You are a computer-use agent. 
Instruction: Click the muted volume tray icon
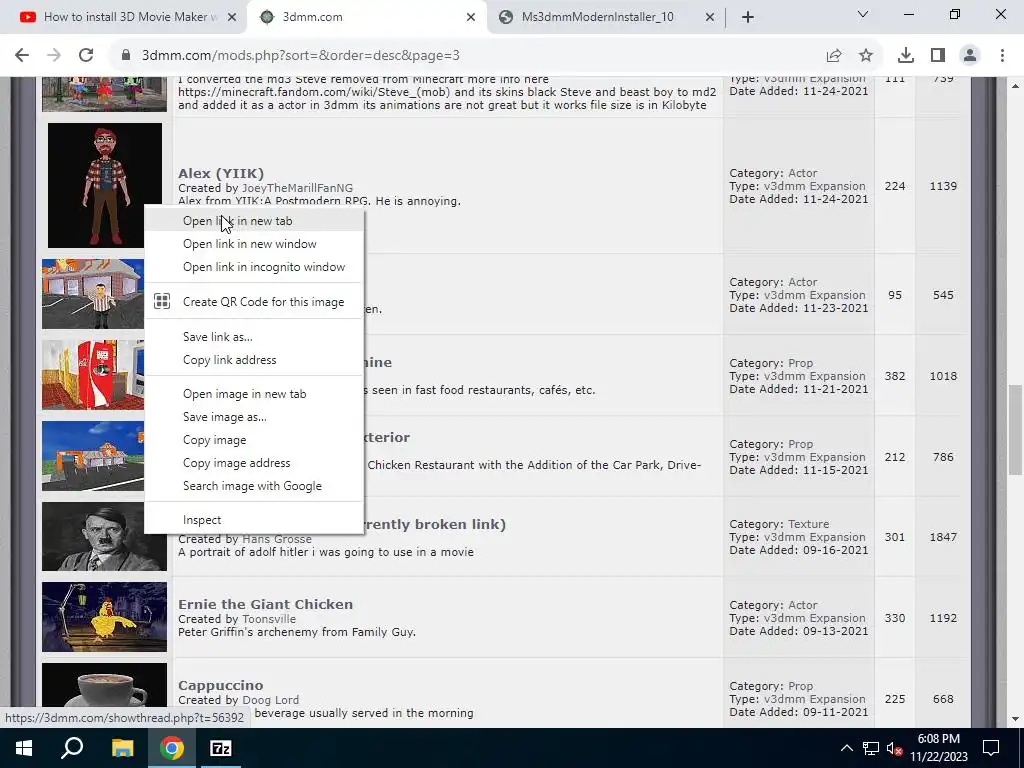[895, 748]
